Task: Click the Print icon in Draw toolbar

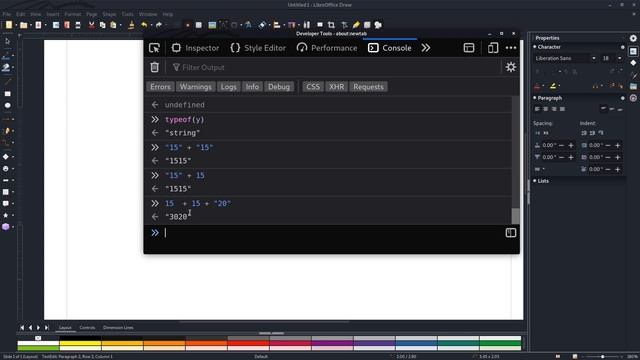Action: click(78, 25)
